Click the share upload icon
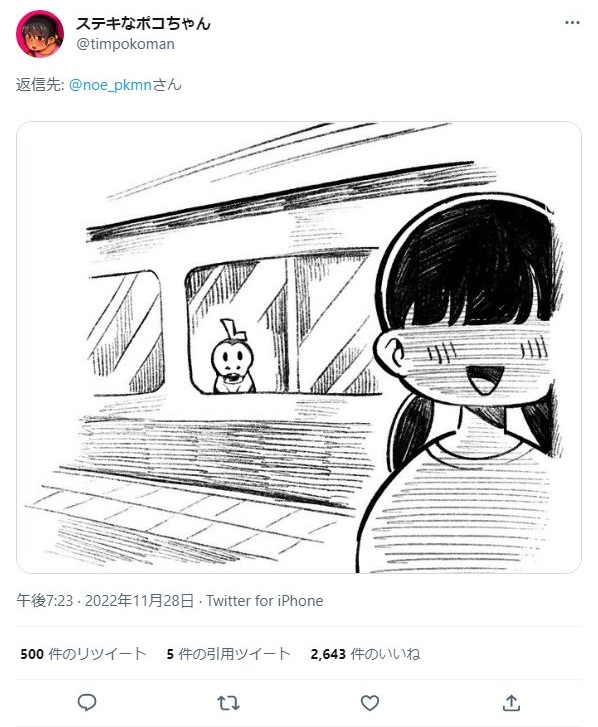This screenshot has width=598, height=727. pyautogui.click(x=511, y=703)
